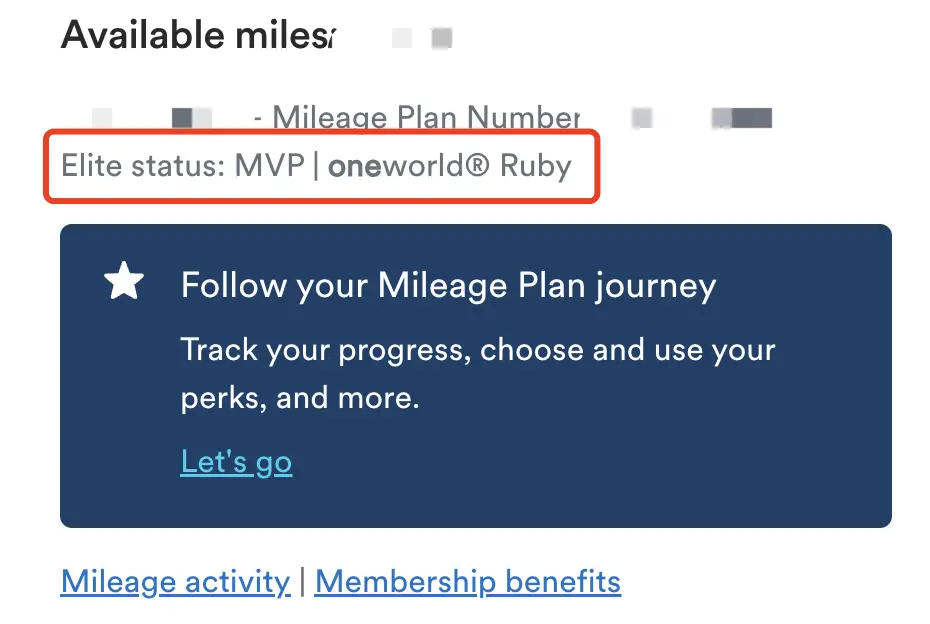Image resolution: width=930 pixels, height=624 pixels.
Task: Click the "Available miles" heading
Action: tap(198, 36)
